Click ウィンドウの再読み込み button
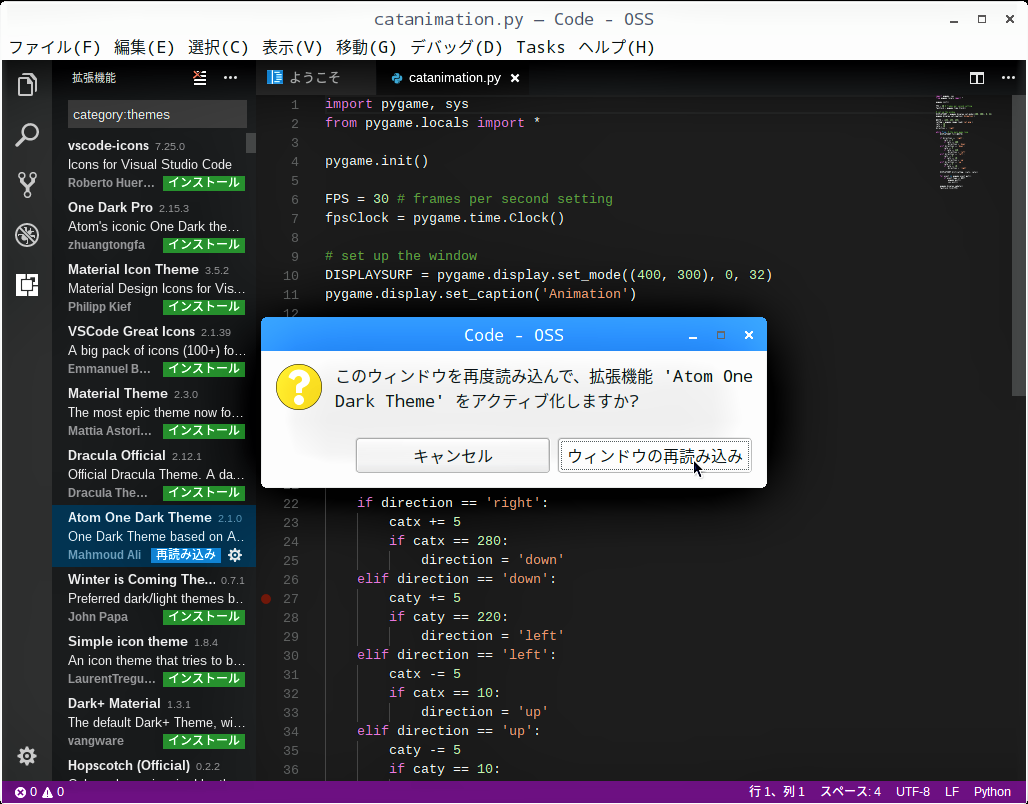 coord(654,456)
